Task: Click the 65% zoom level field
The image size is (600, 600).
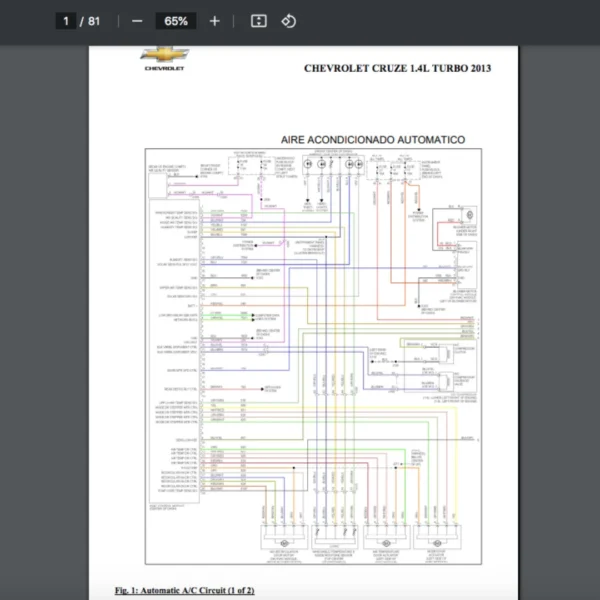Action: pyautogui.click(x=176, y=21)
